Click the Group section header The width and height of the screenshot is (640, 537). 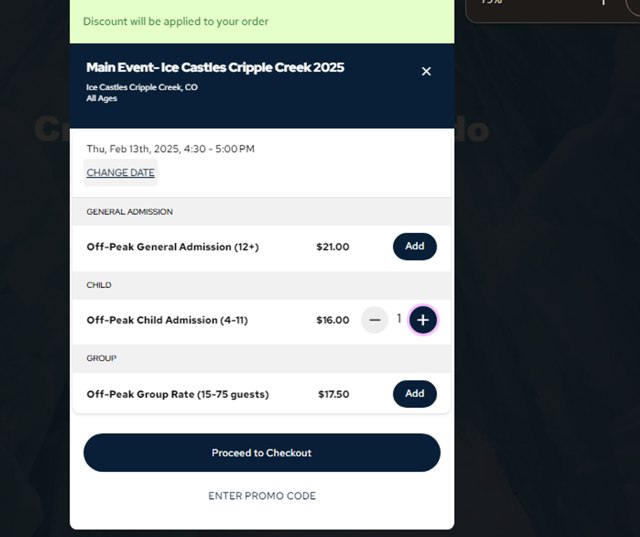(x=101, y=358)
